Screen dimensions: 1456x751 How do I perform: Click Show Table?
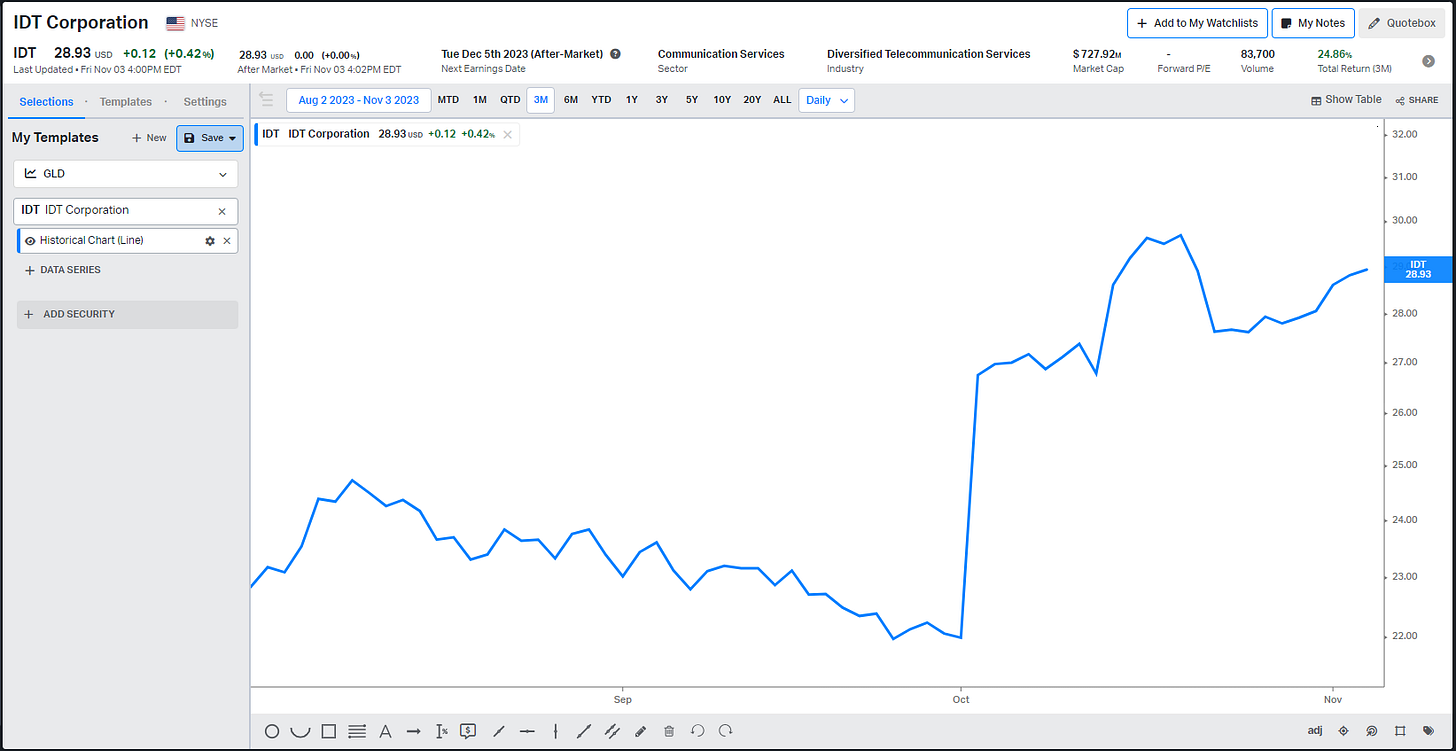tap(1346, 100)
